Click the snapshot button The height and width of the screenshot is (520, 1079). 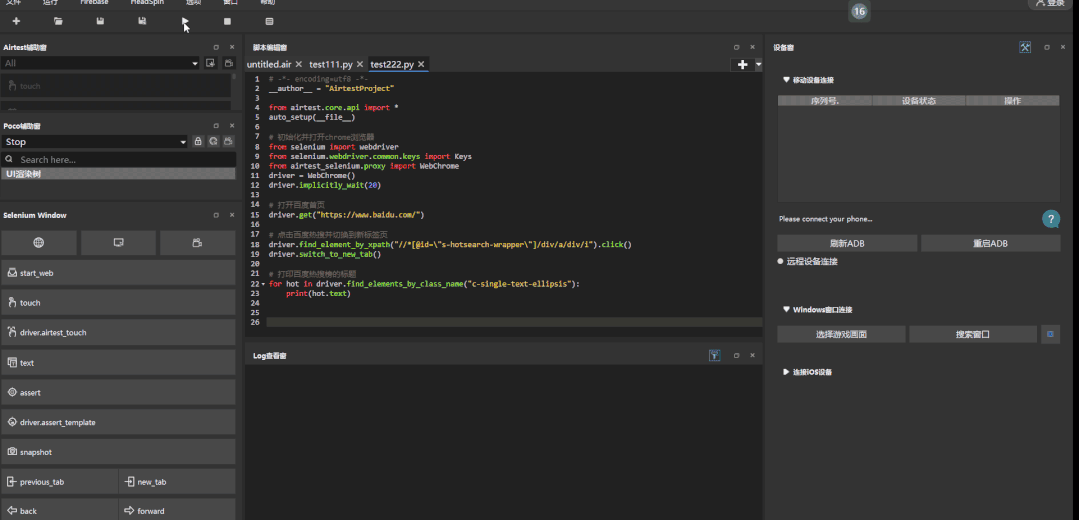[118, 452]
